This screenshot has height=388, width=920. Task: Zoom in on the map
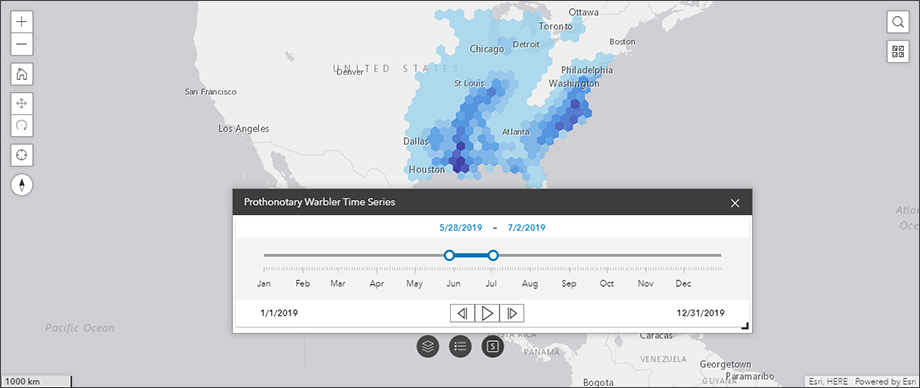coord(22,22)
